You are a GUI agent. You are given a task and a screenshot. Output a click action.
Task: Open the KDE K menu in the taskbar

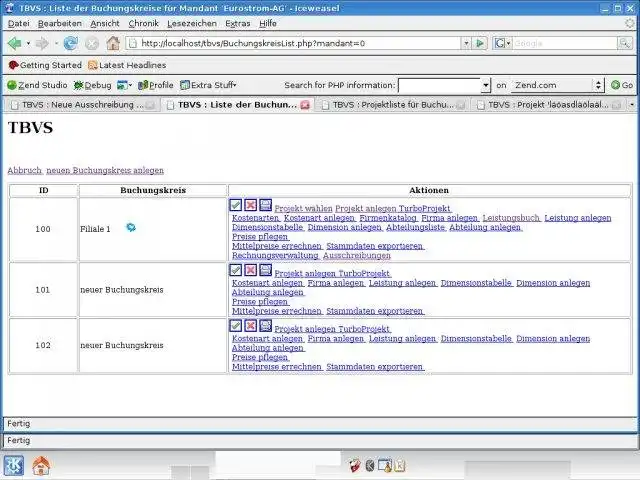click(x=14, y=466)
